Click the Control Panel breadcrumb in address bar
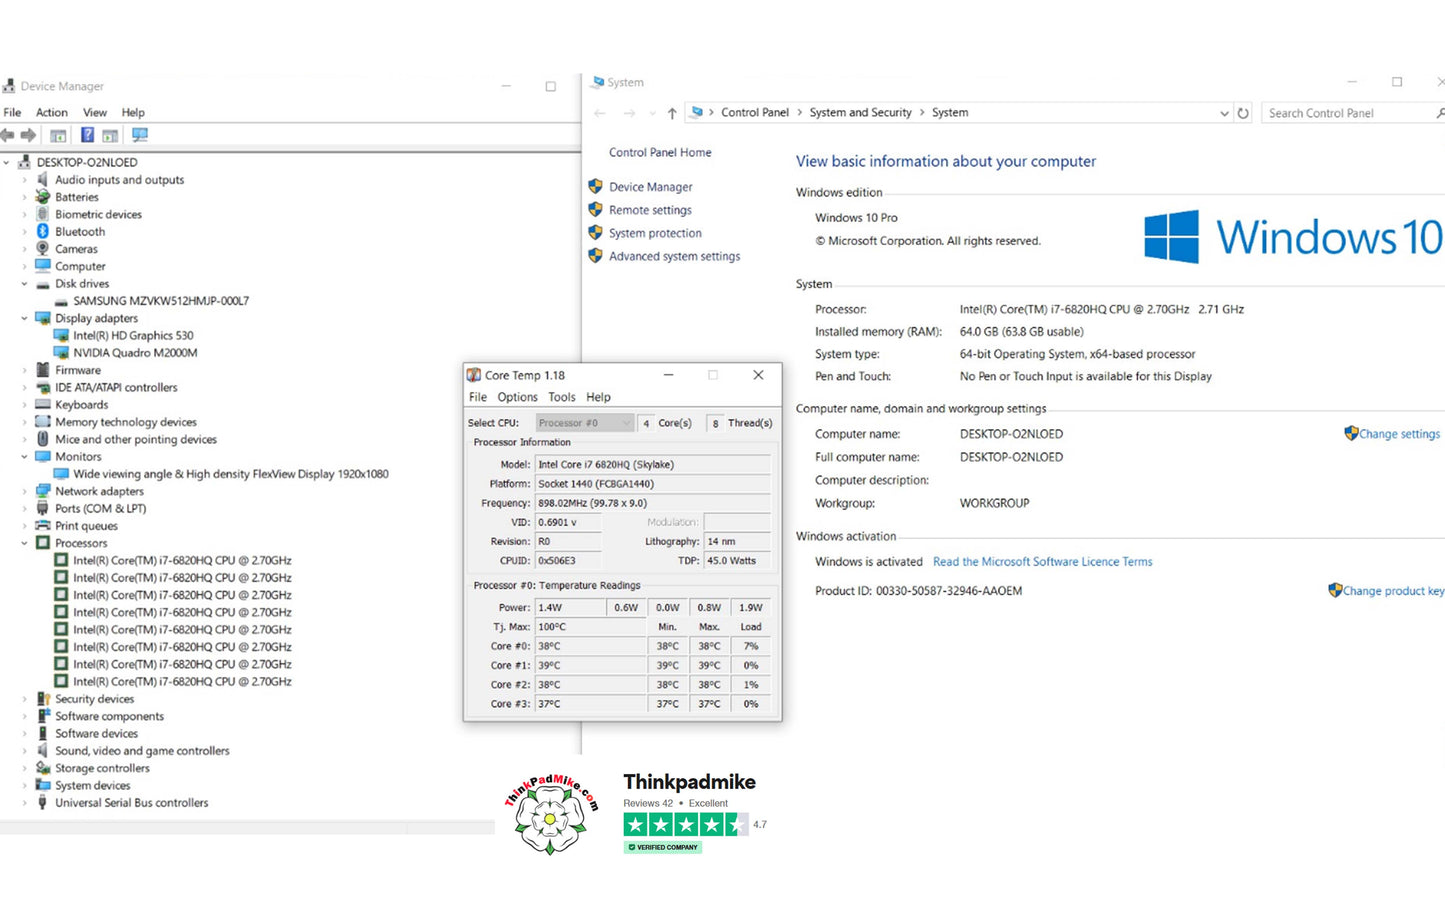The height and width of the screenshot is (908, 1445). point(755,113)
